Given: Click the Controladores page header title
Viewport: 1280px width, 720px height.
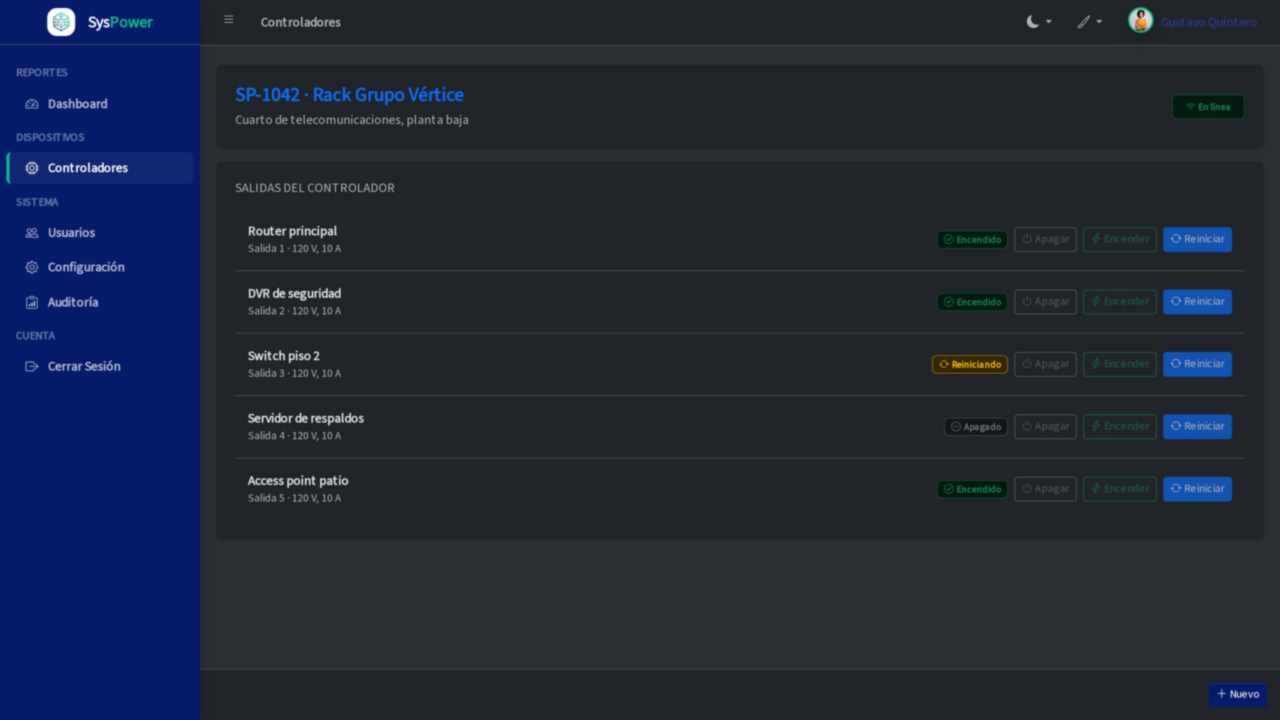Looking at the screenshot, I should click(301, 22).
